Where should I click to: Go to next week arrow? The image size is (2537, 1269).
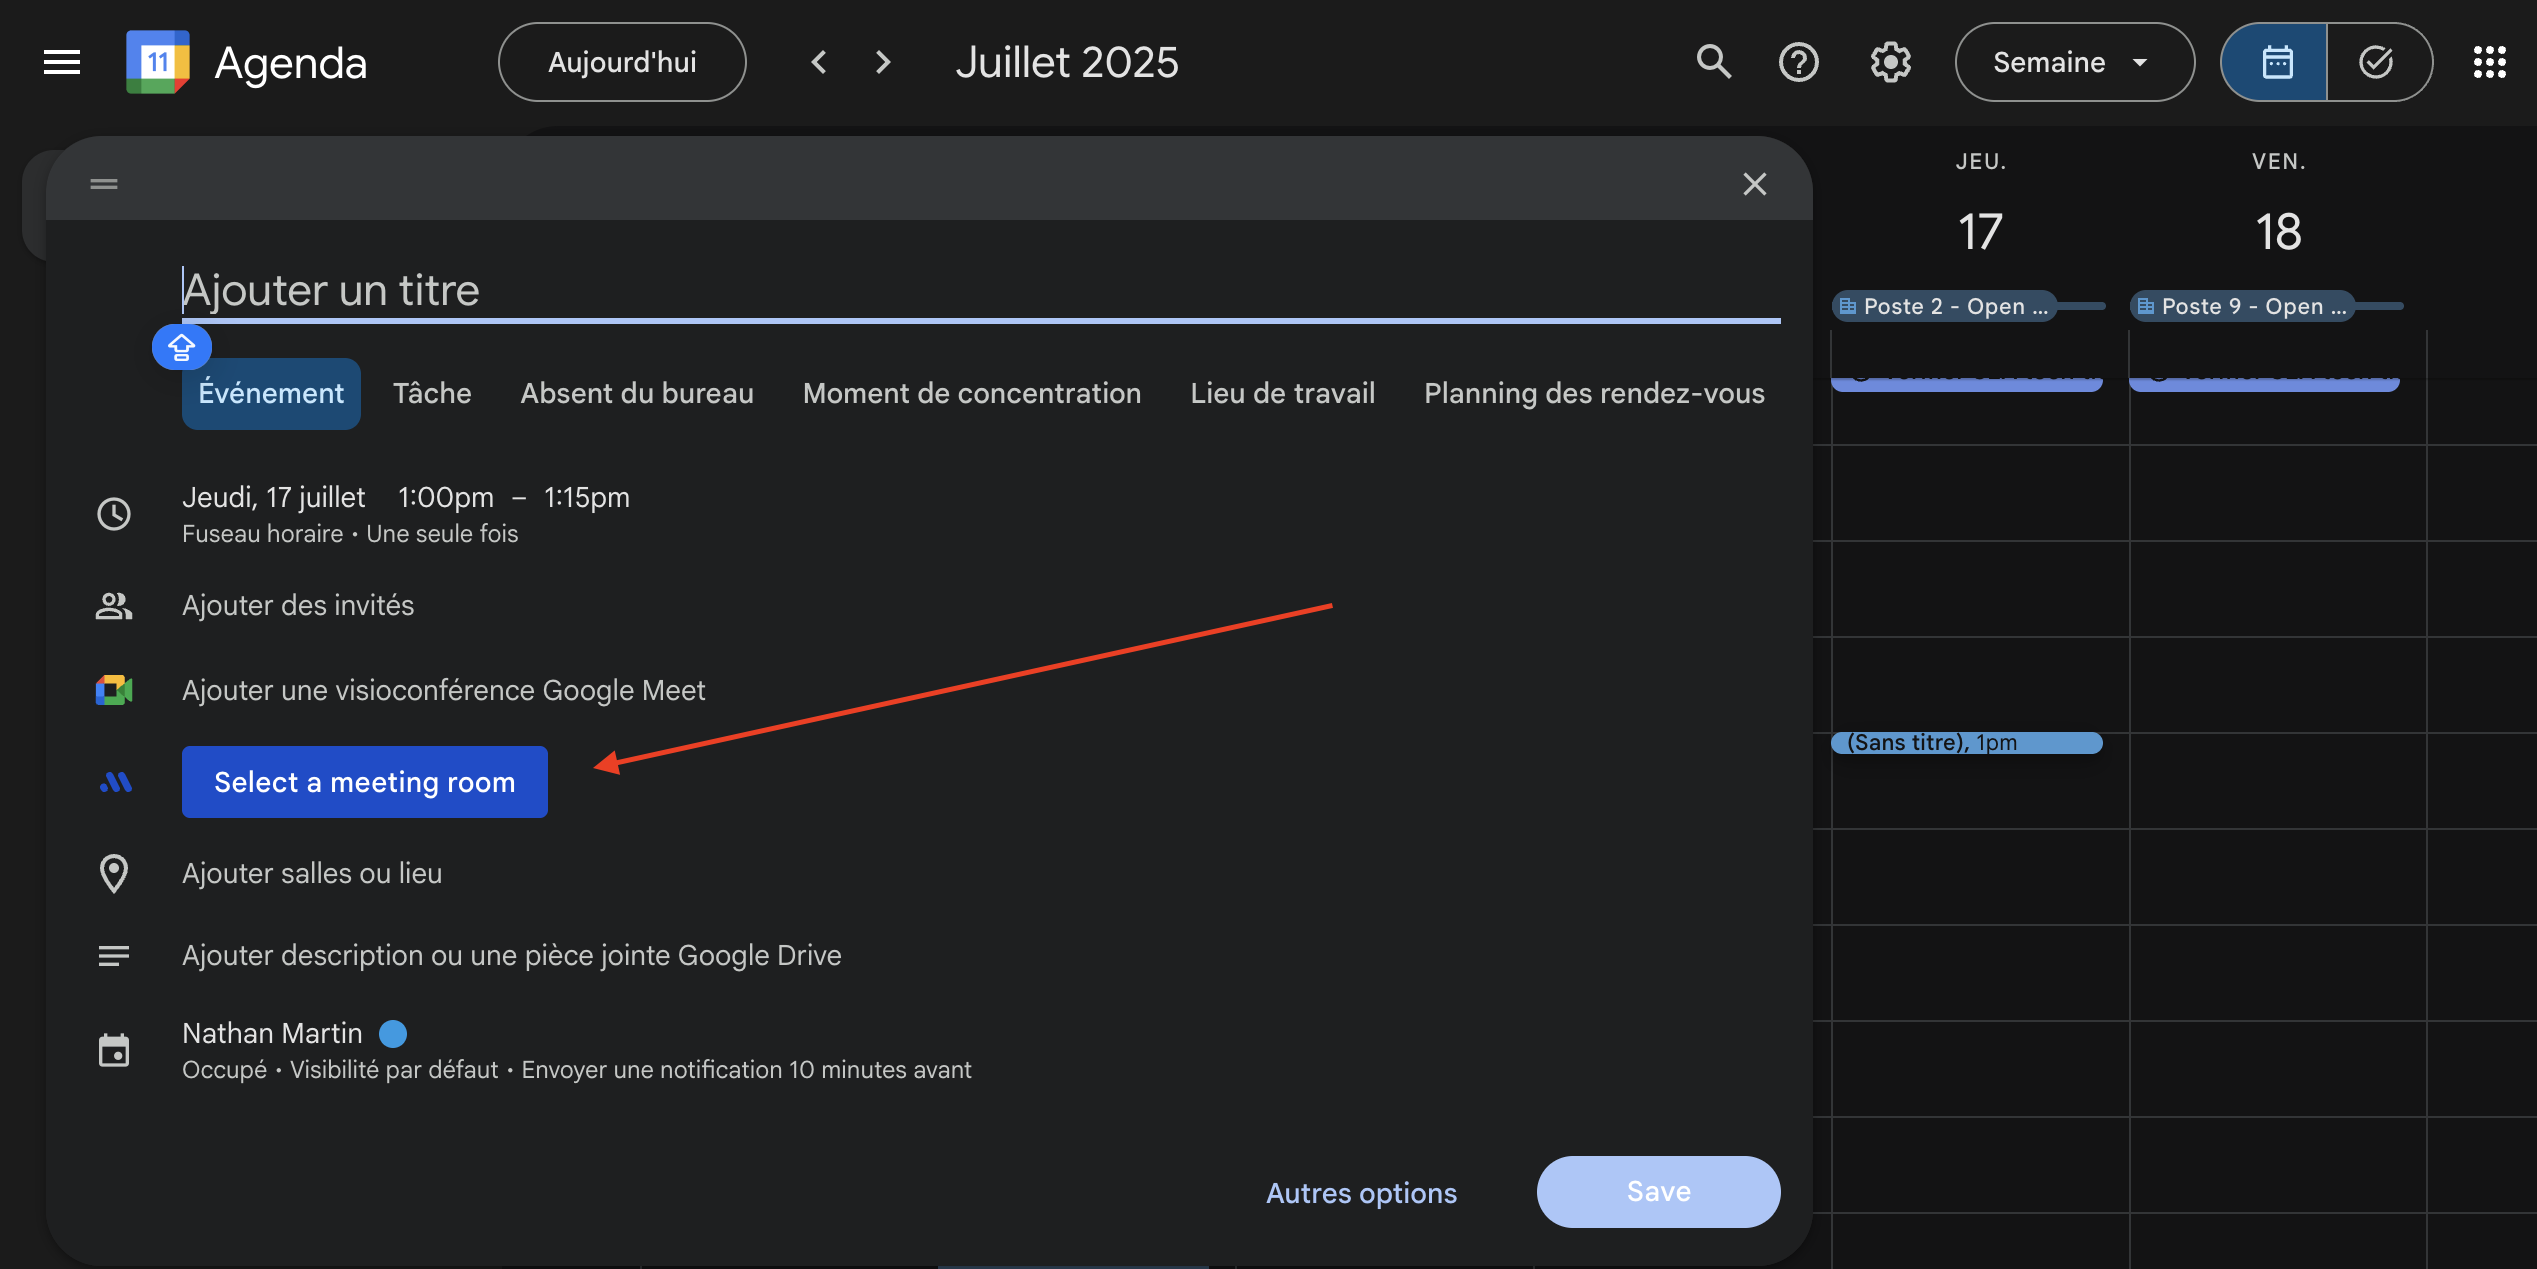click(x=882, y=62)
